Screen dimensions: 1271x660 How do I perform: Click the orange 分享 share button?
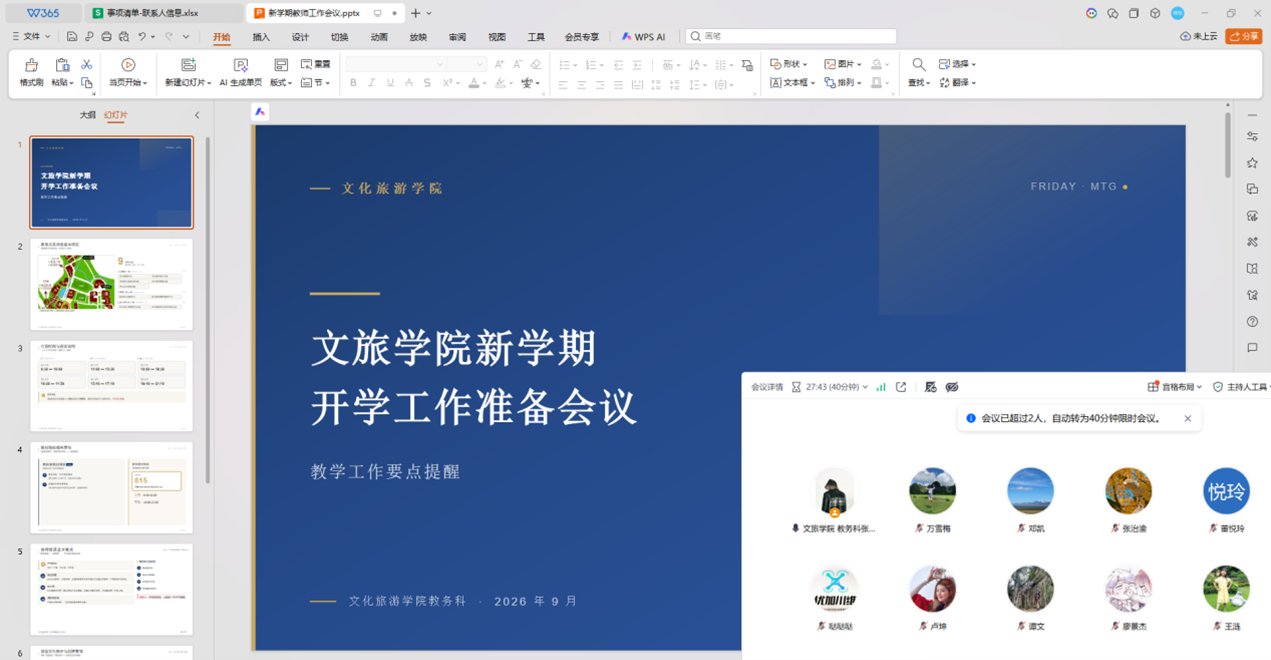(x=1244, y=36)
